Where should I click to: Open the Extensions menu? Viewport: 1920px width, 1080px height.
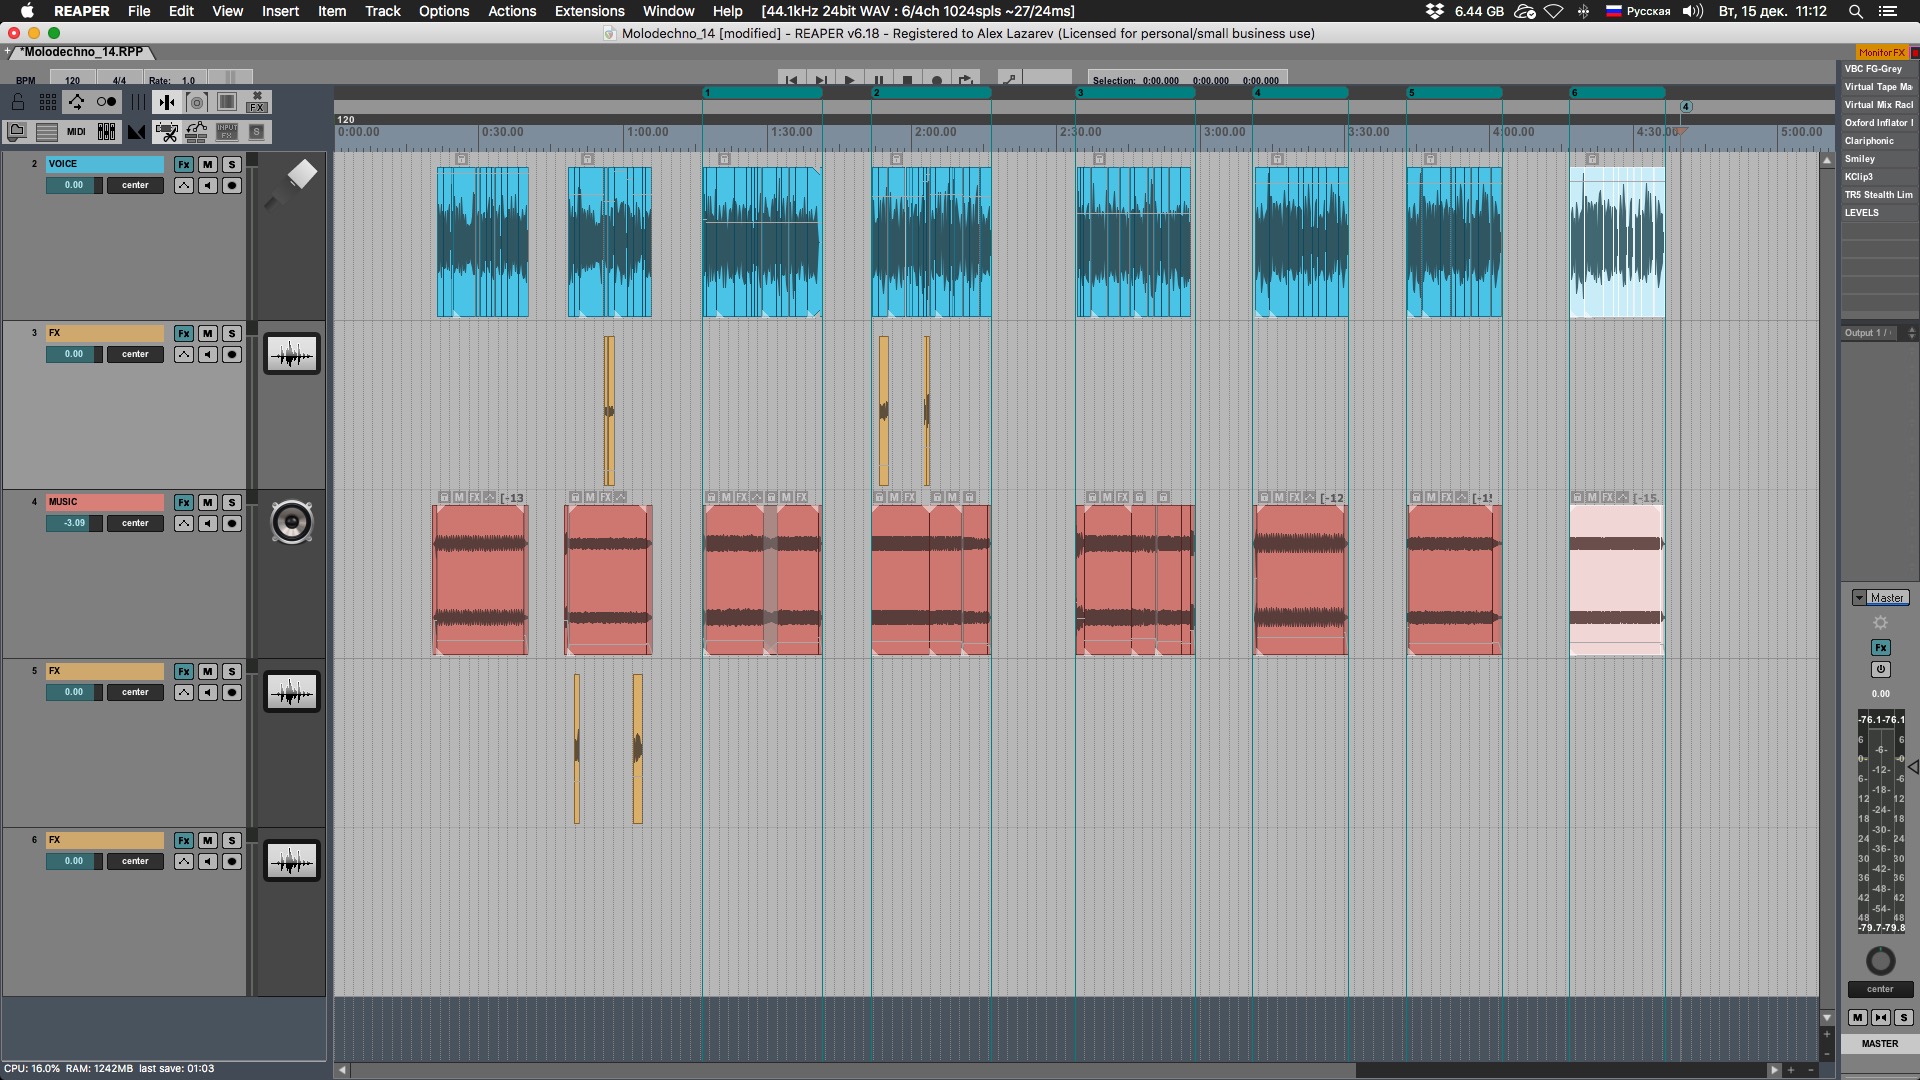pos(589,11)
